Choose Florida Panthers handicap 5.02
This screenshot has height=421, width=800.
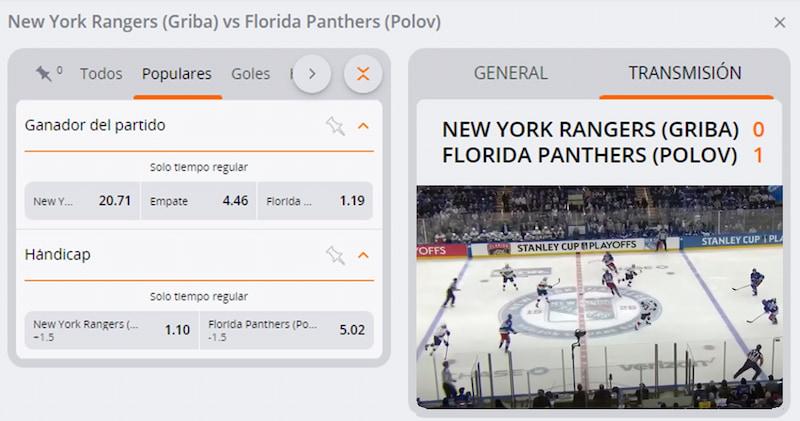pos(286,330)
